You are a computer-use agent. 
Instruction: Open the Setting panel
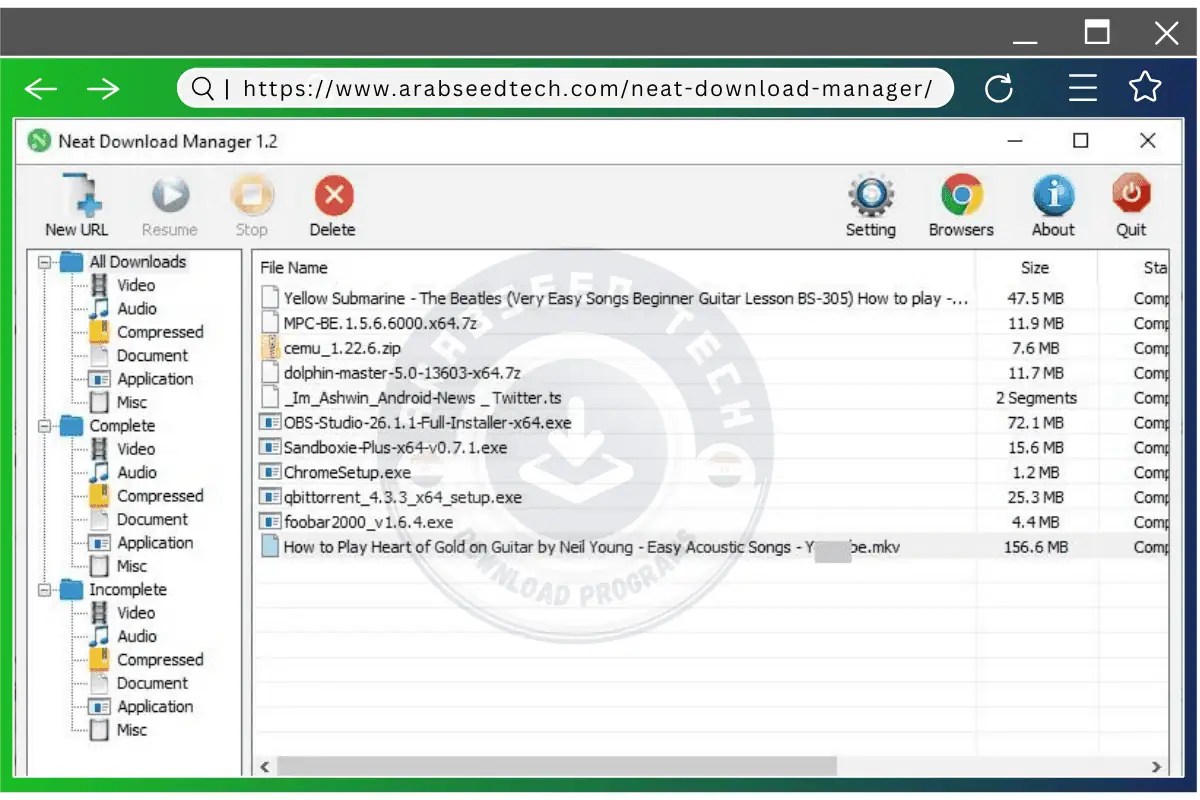870,197
